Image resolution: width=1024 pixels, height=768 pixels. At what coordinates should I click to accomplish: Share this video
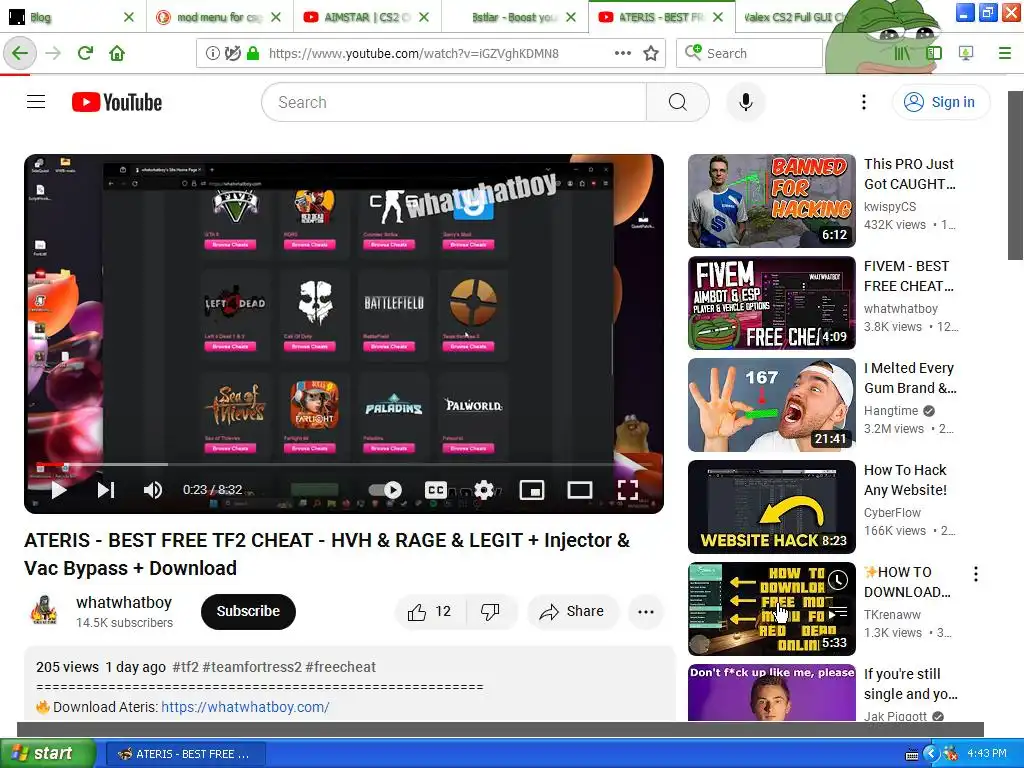click(x=572, y=611)
